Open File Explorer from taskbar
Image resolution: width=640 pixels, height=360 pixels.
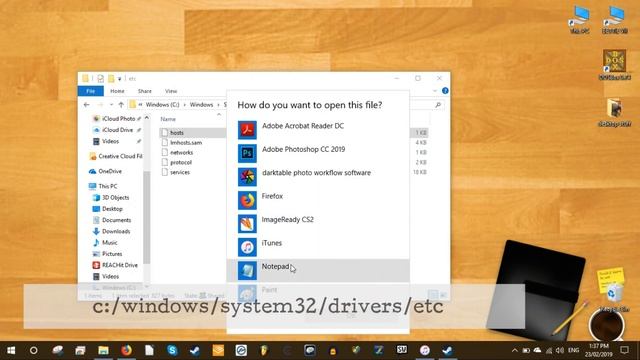103,350
